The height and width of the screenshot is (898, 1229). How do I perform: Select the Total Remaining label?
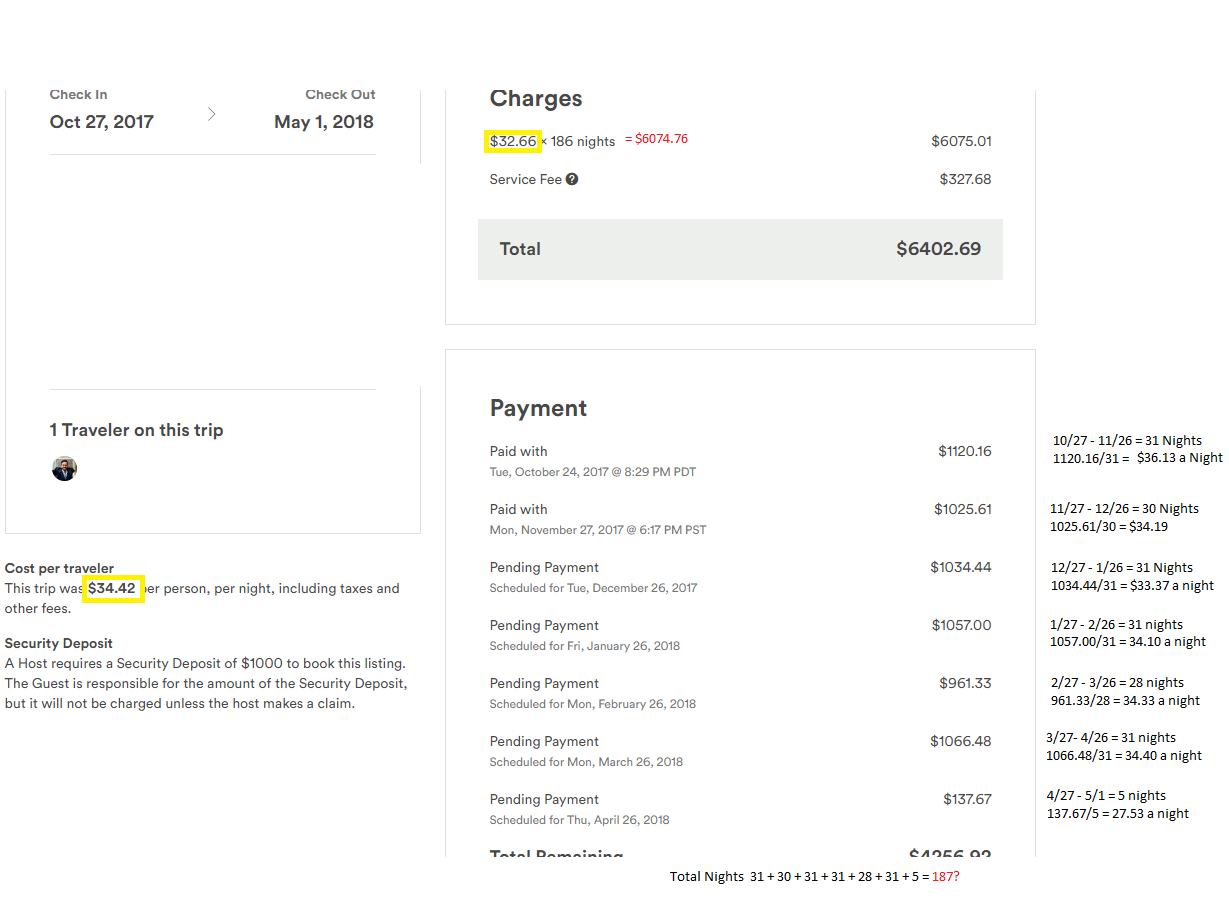pos(557,856)
